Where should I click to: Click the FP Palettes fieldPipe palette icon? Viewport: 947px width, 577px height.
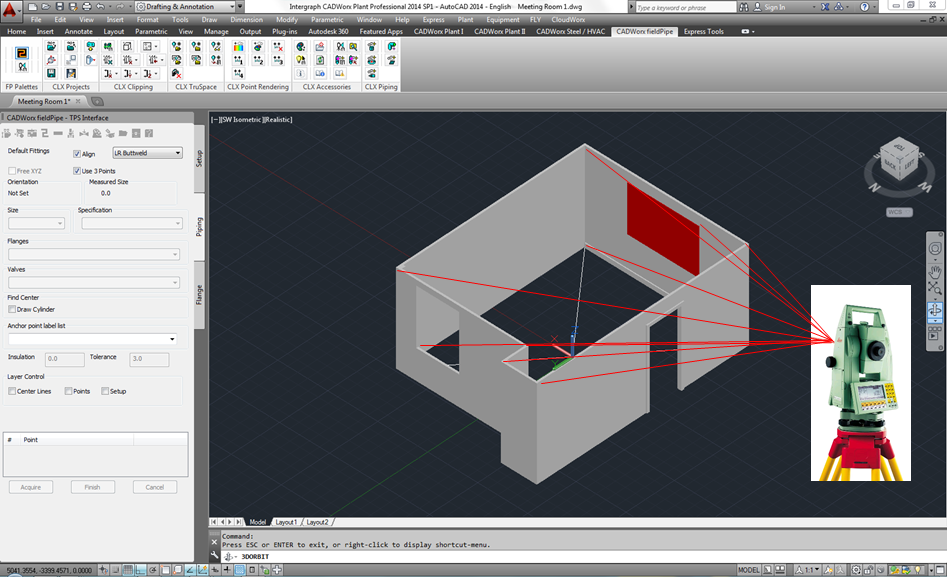(22, 53)
